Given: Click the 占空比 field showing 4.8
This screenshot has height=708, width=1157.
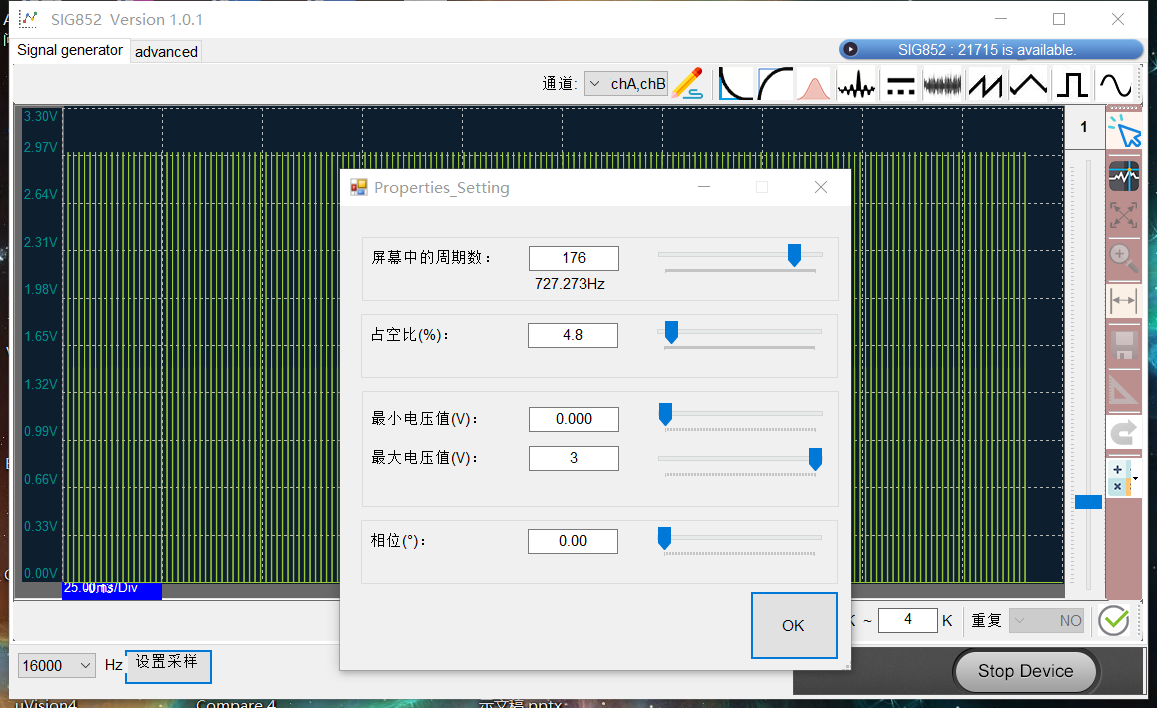Looking at the screenshot, I should [x=573, y=336].
